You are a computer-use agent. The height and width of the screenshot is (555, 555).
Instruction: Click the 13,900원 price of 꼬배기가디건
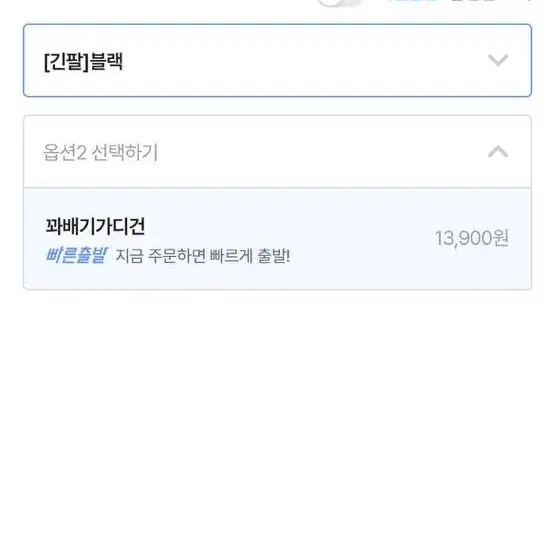[471, 238]
